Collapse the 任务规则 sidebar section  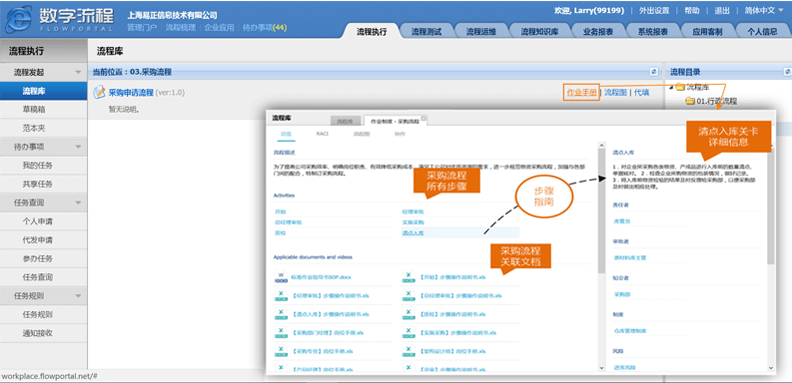click(x=78, y=296)
